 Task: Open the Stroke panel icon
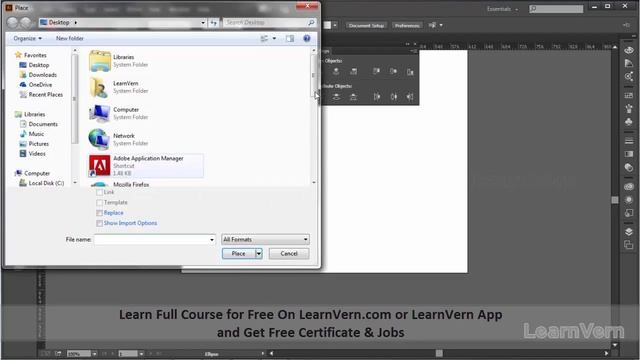click(x=629, y=141)
